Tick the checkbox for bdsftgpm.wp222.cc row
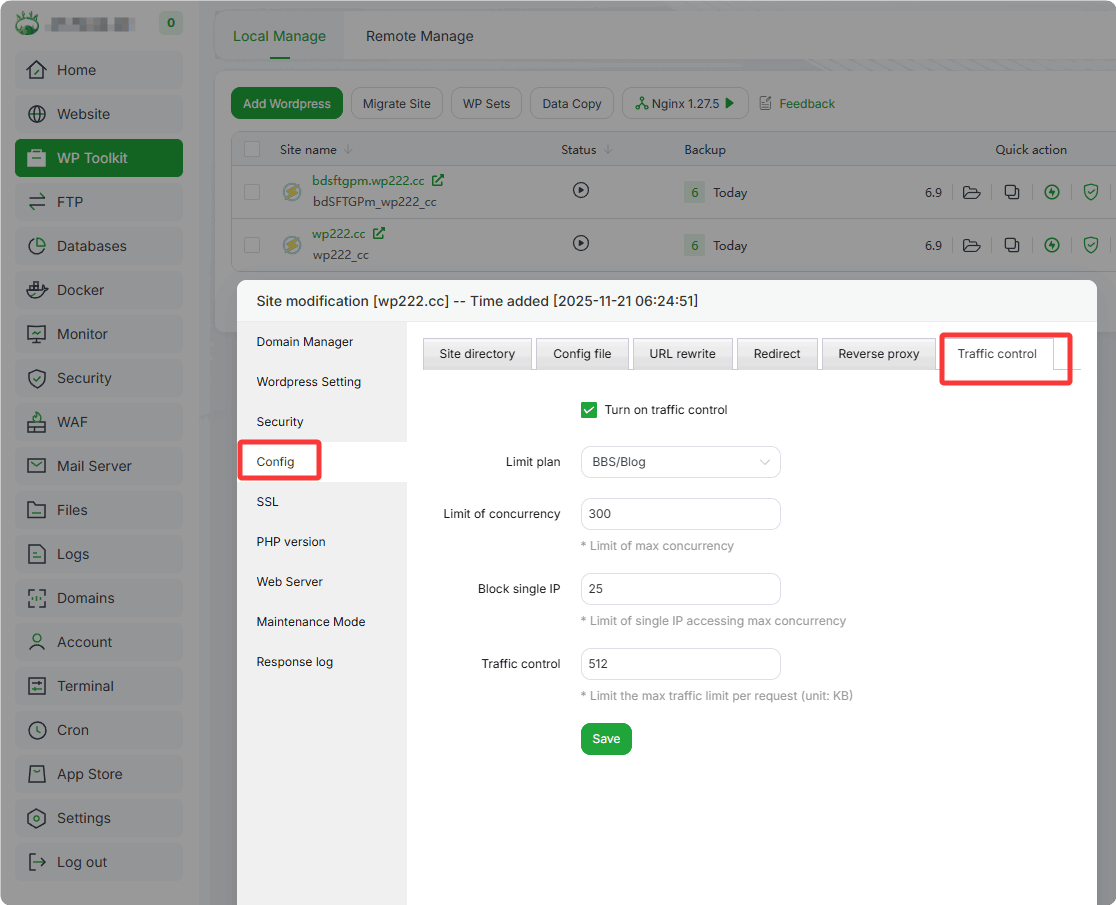 click(x=252, y=192)
